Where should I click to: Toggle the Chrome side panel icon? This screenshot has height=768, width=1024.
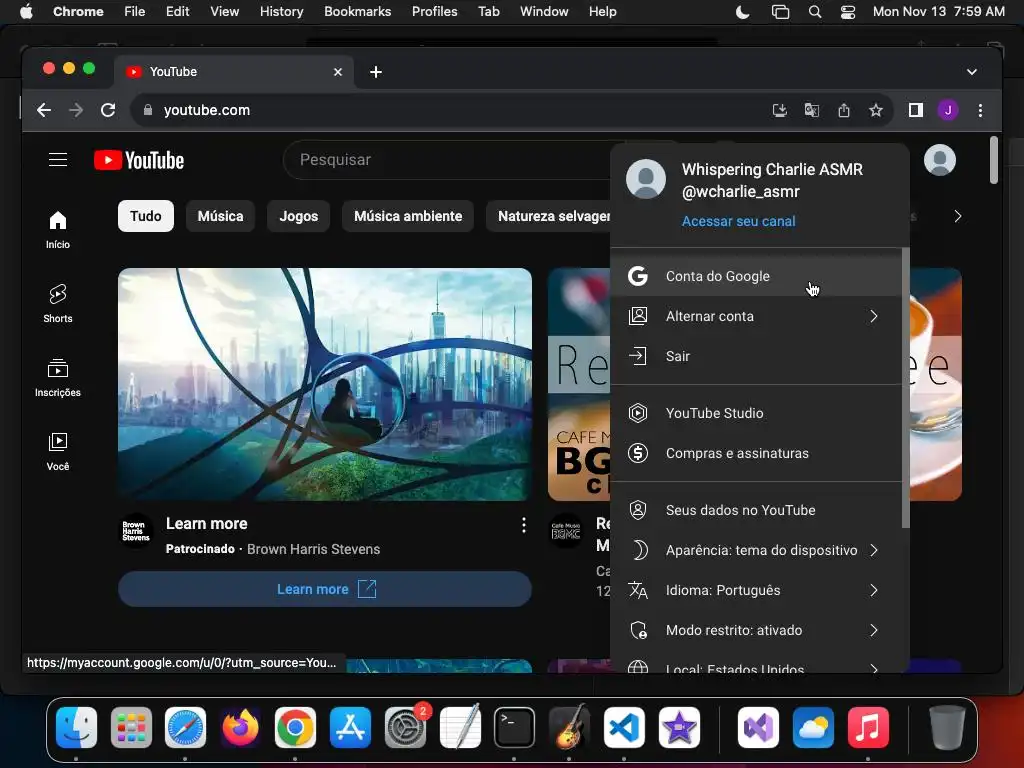click(916, 110)
